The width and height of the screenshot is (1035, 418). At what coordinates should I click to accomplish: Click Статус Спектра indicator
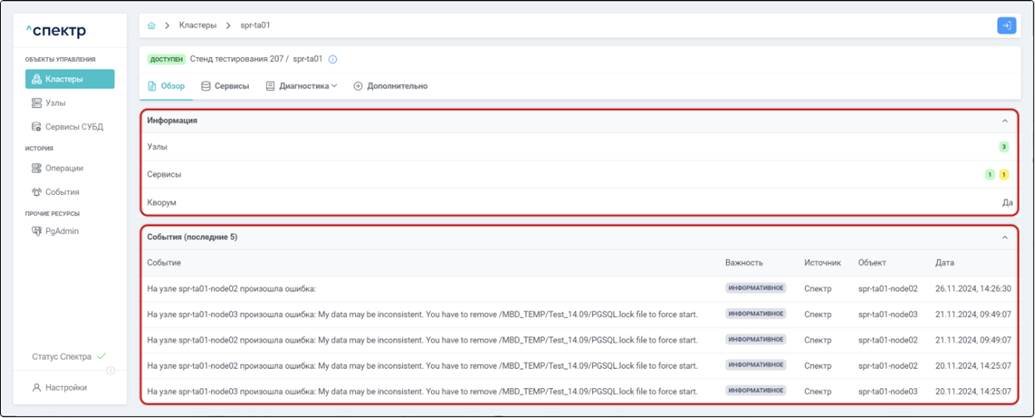68,357
